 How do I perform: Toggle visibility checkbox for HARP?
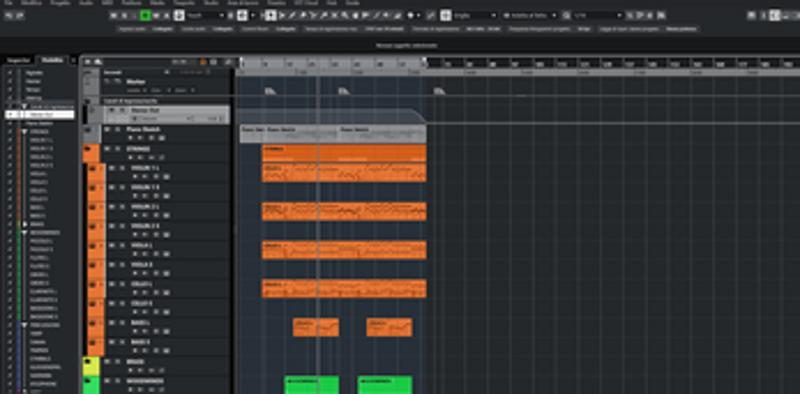(x=9, y=333)
